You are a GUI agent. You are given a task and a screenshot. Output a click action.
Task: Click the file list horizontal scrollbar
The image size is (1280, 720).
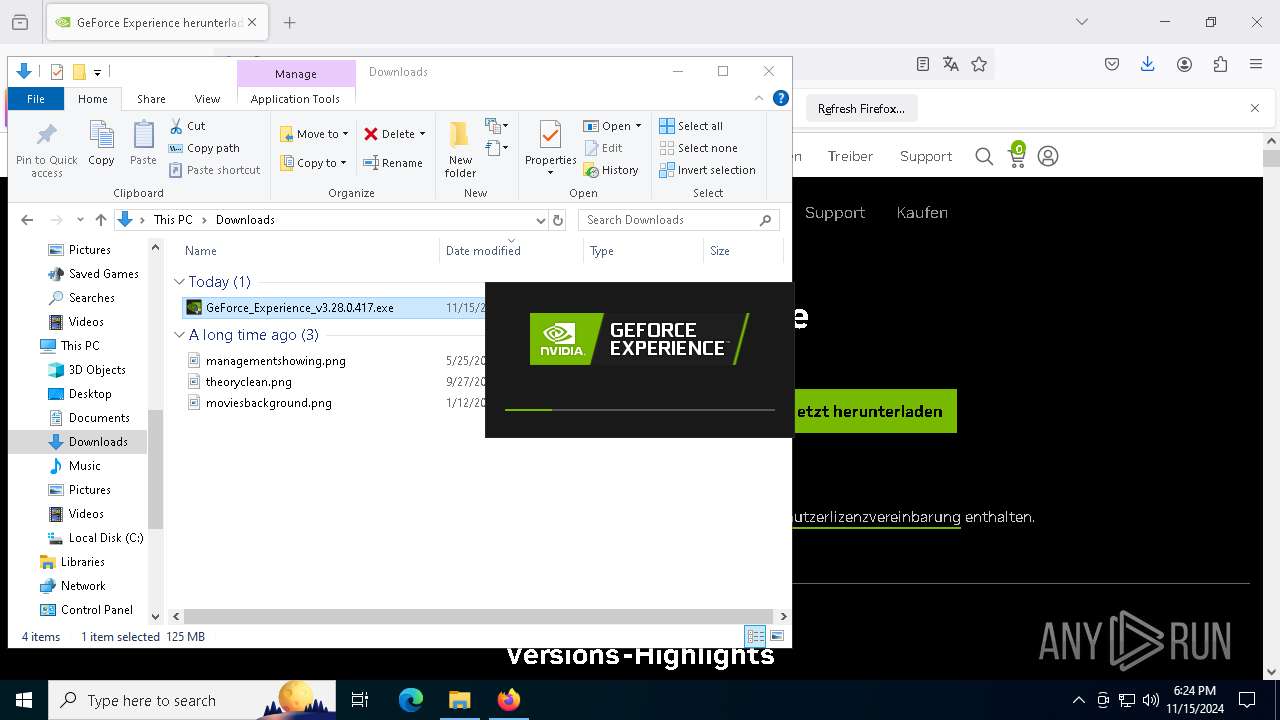(x=478, y=616)
